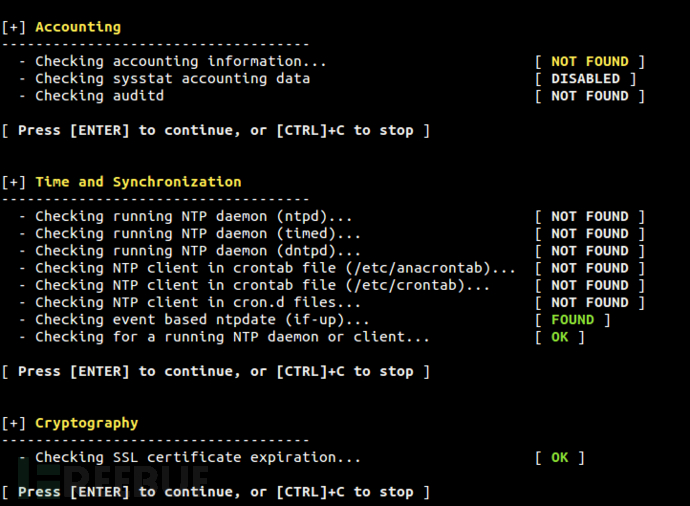Click NOT FOUND status beside auditd
The width and height of the screenshot is (690, 506).
coord(589,96)
